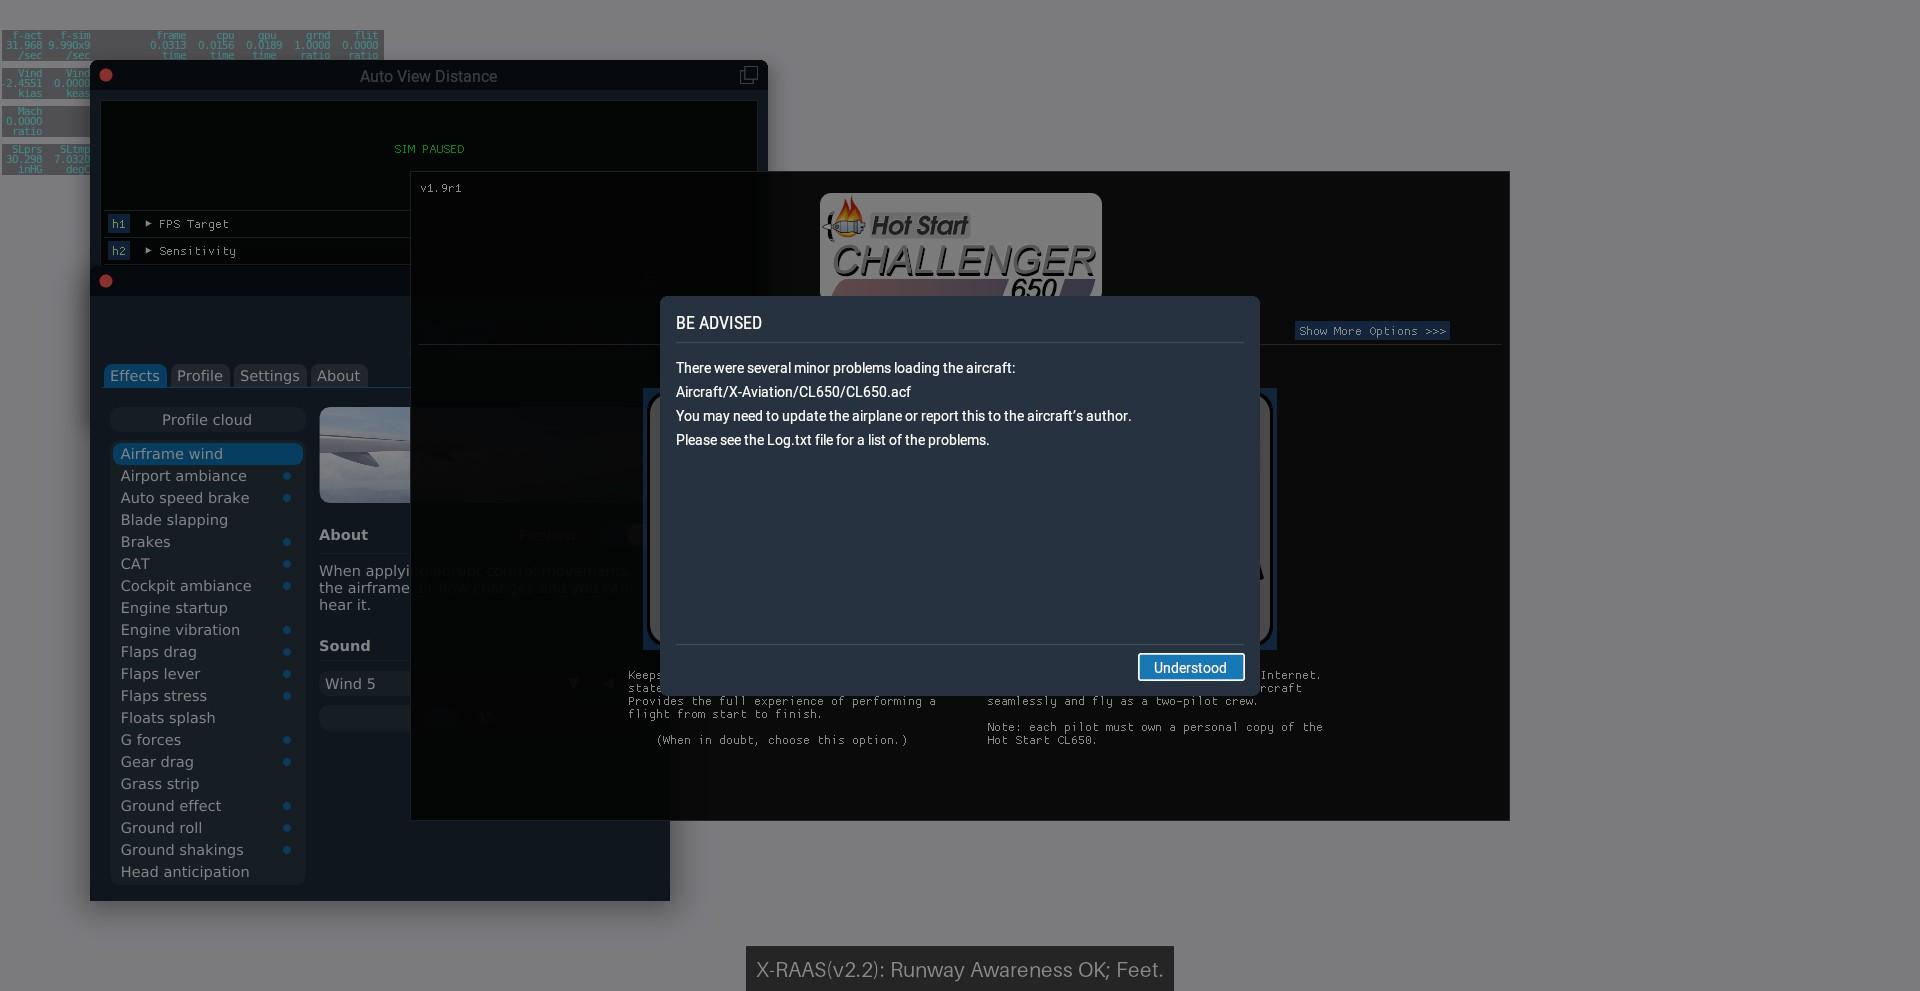
Task: Click the h1 badge beside FPS Target
Action: coord(119,224)
